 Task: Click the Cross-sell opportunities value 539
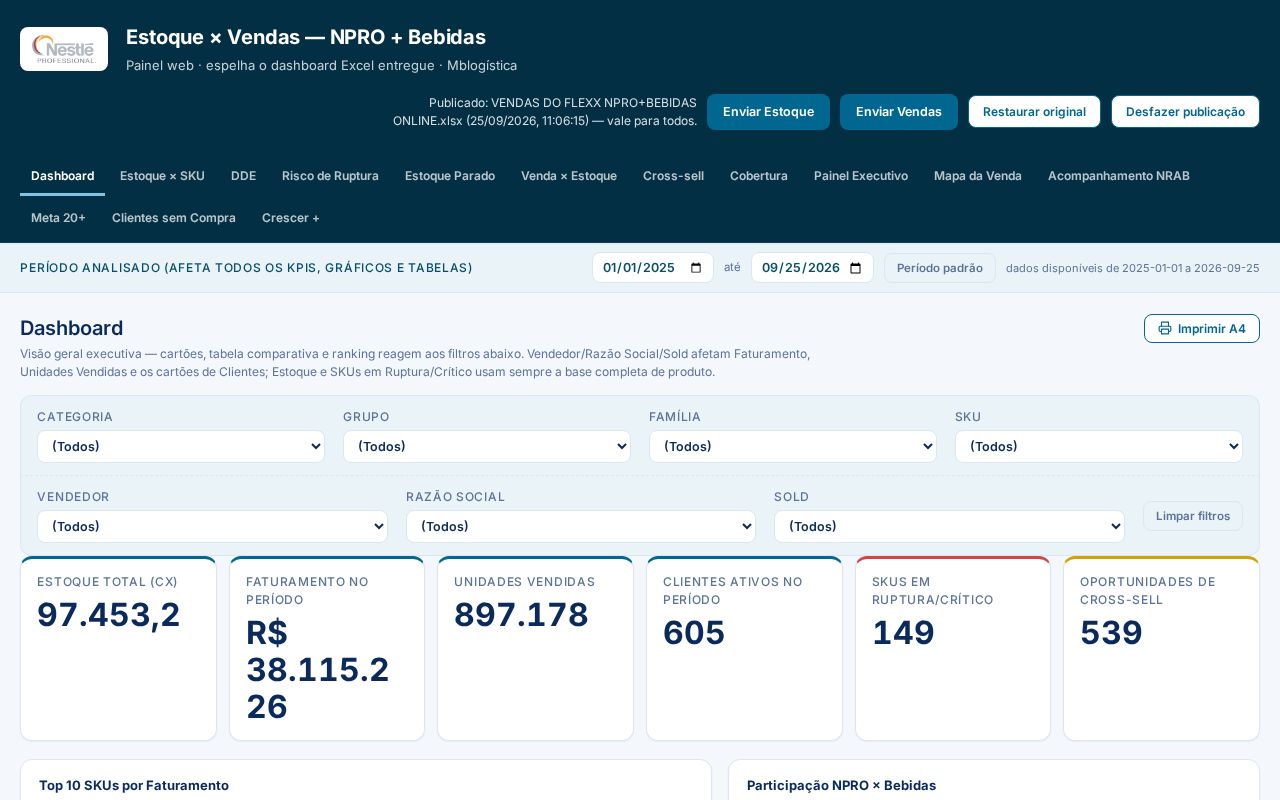pyautogui.click(x=1111, y=632)
